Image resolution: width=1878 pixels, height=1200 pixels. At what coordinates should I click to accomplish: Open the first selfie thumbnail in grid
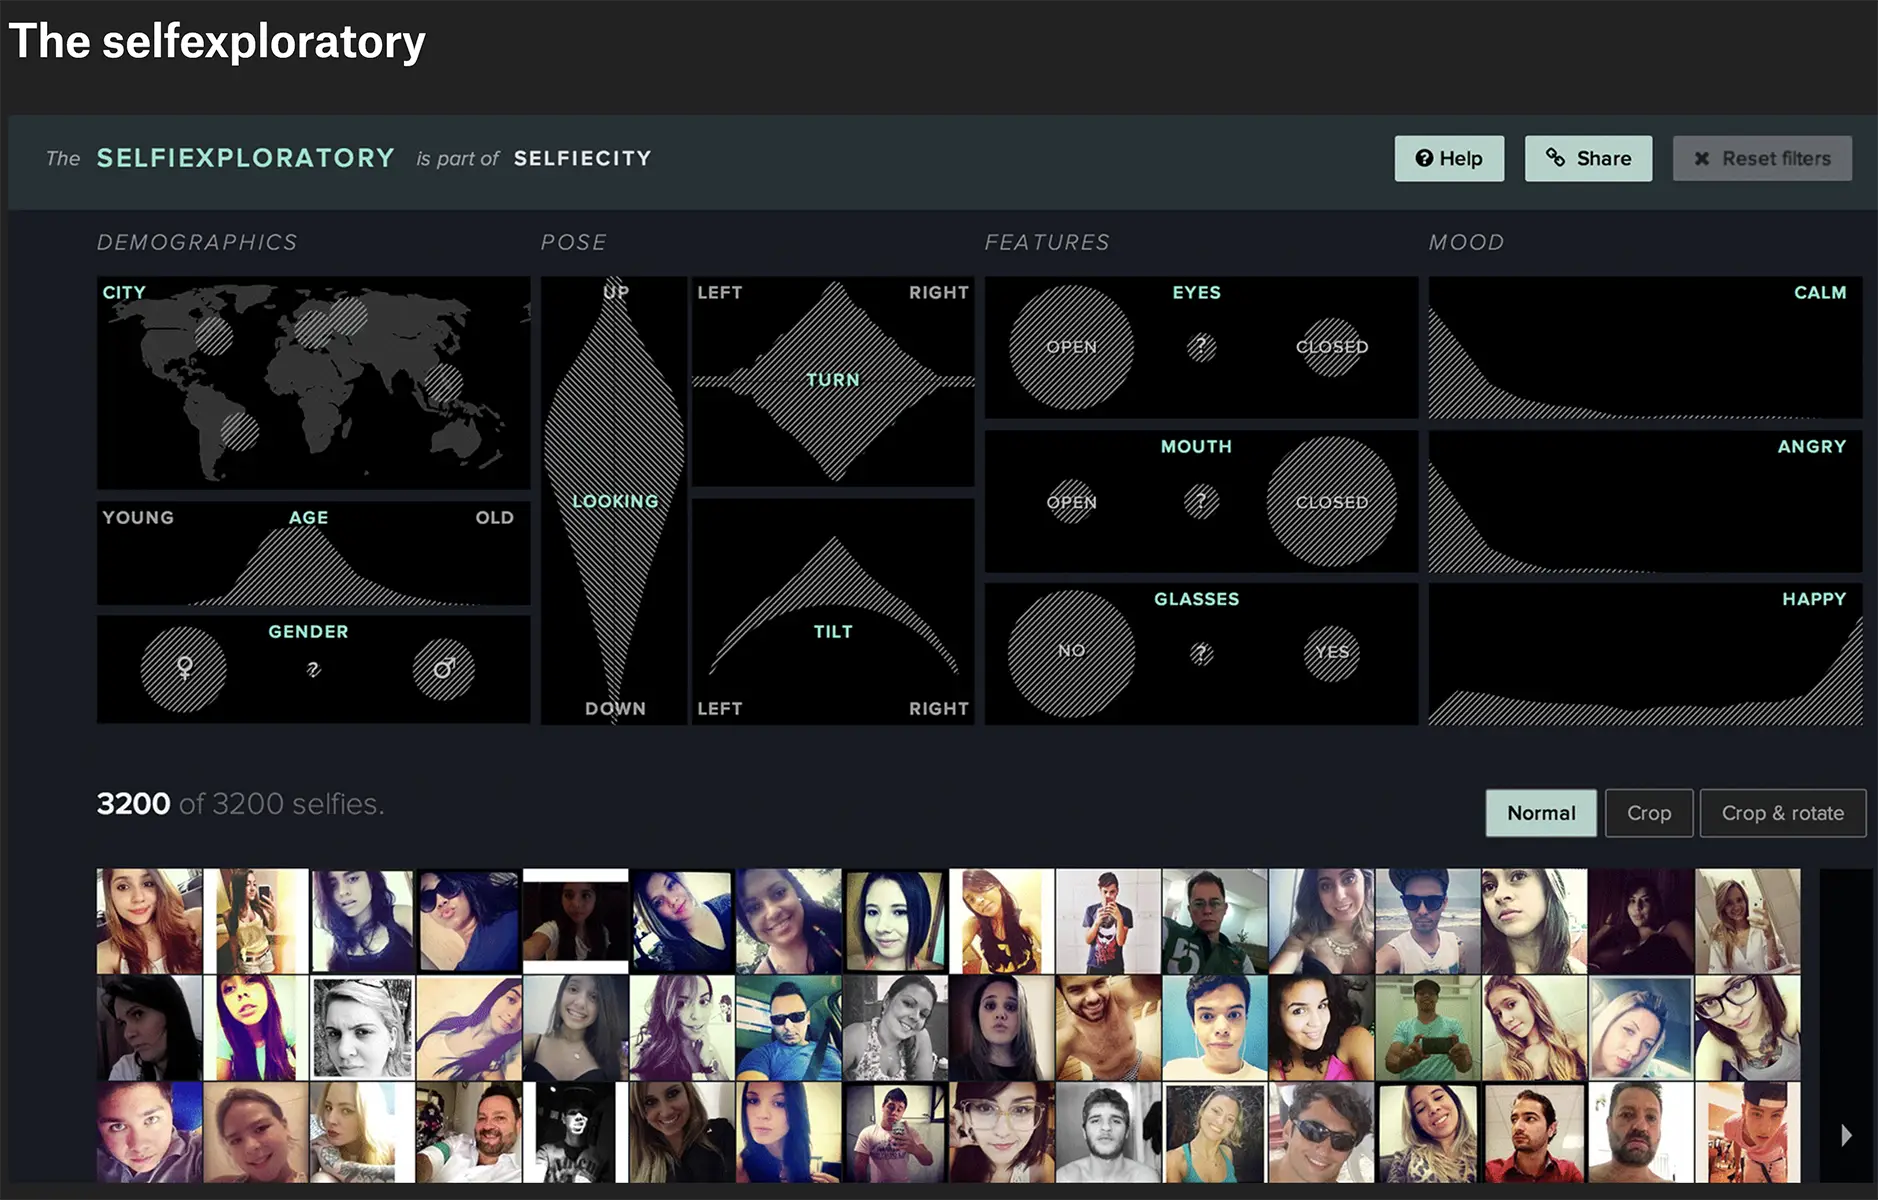pyautogui.click(x=149, y=921)
